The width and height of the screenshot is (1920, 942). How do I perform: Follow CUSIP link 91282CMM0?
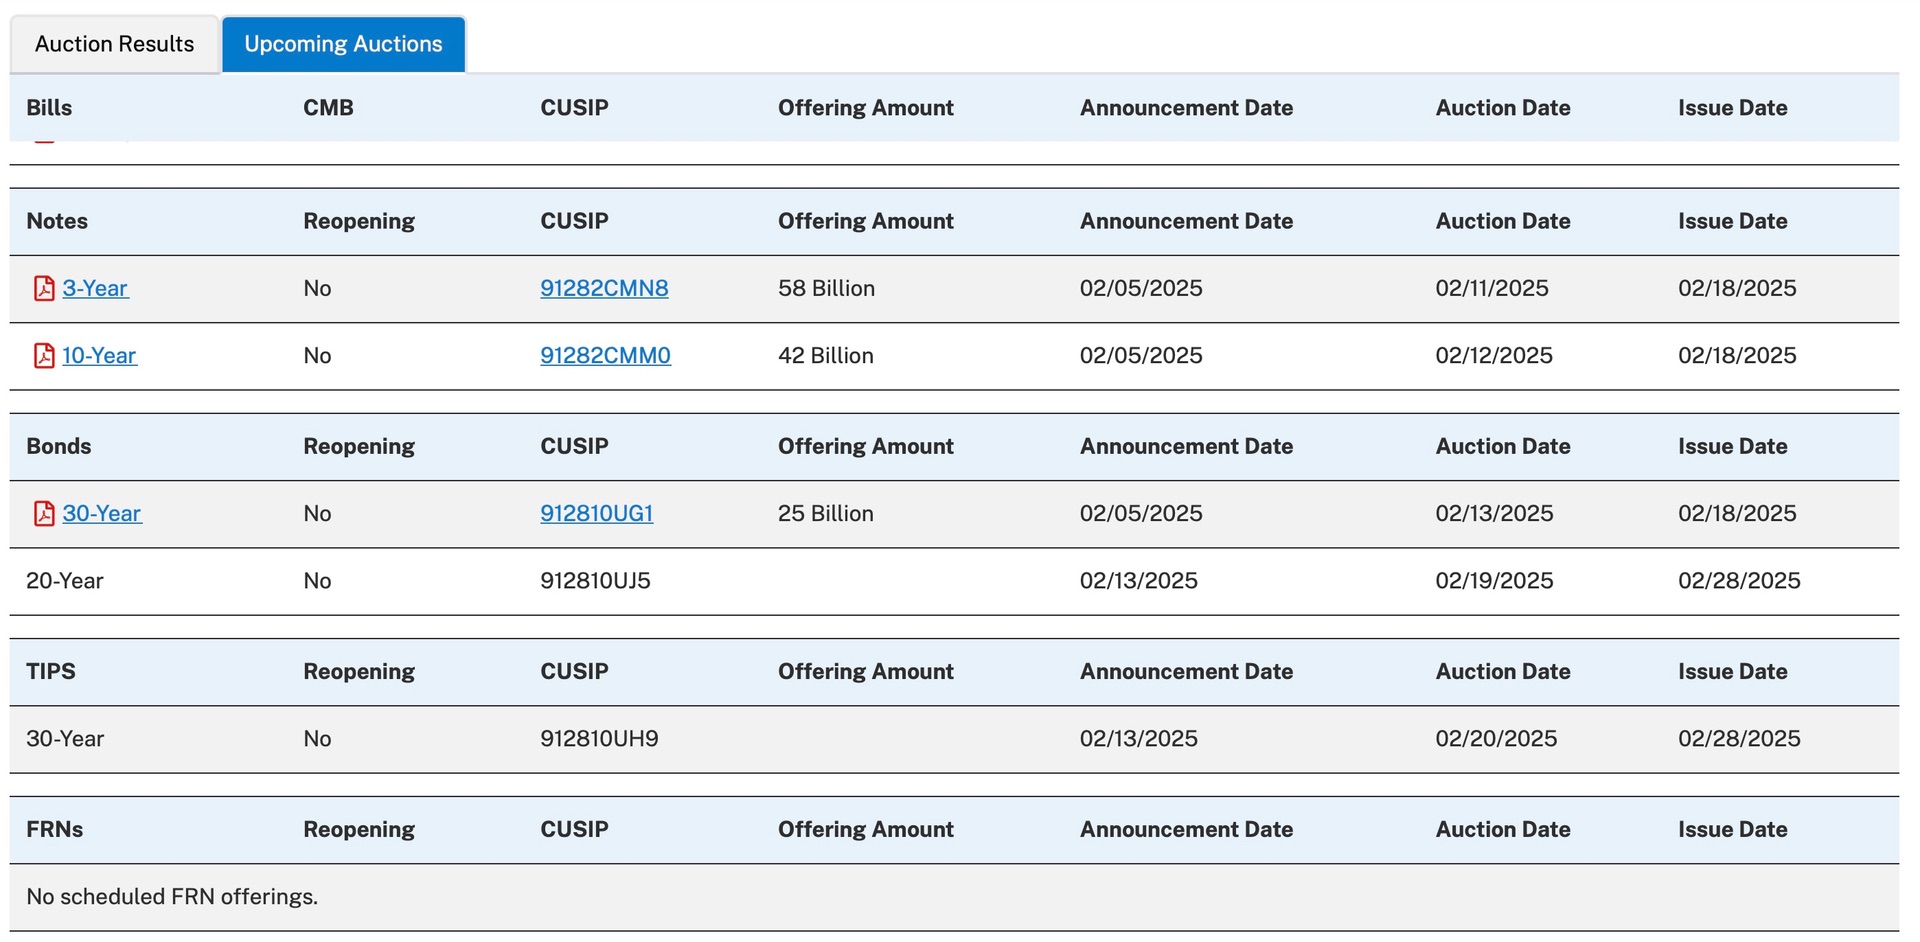[605, 355]
